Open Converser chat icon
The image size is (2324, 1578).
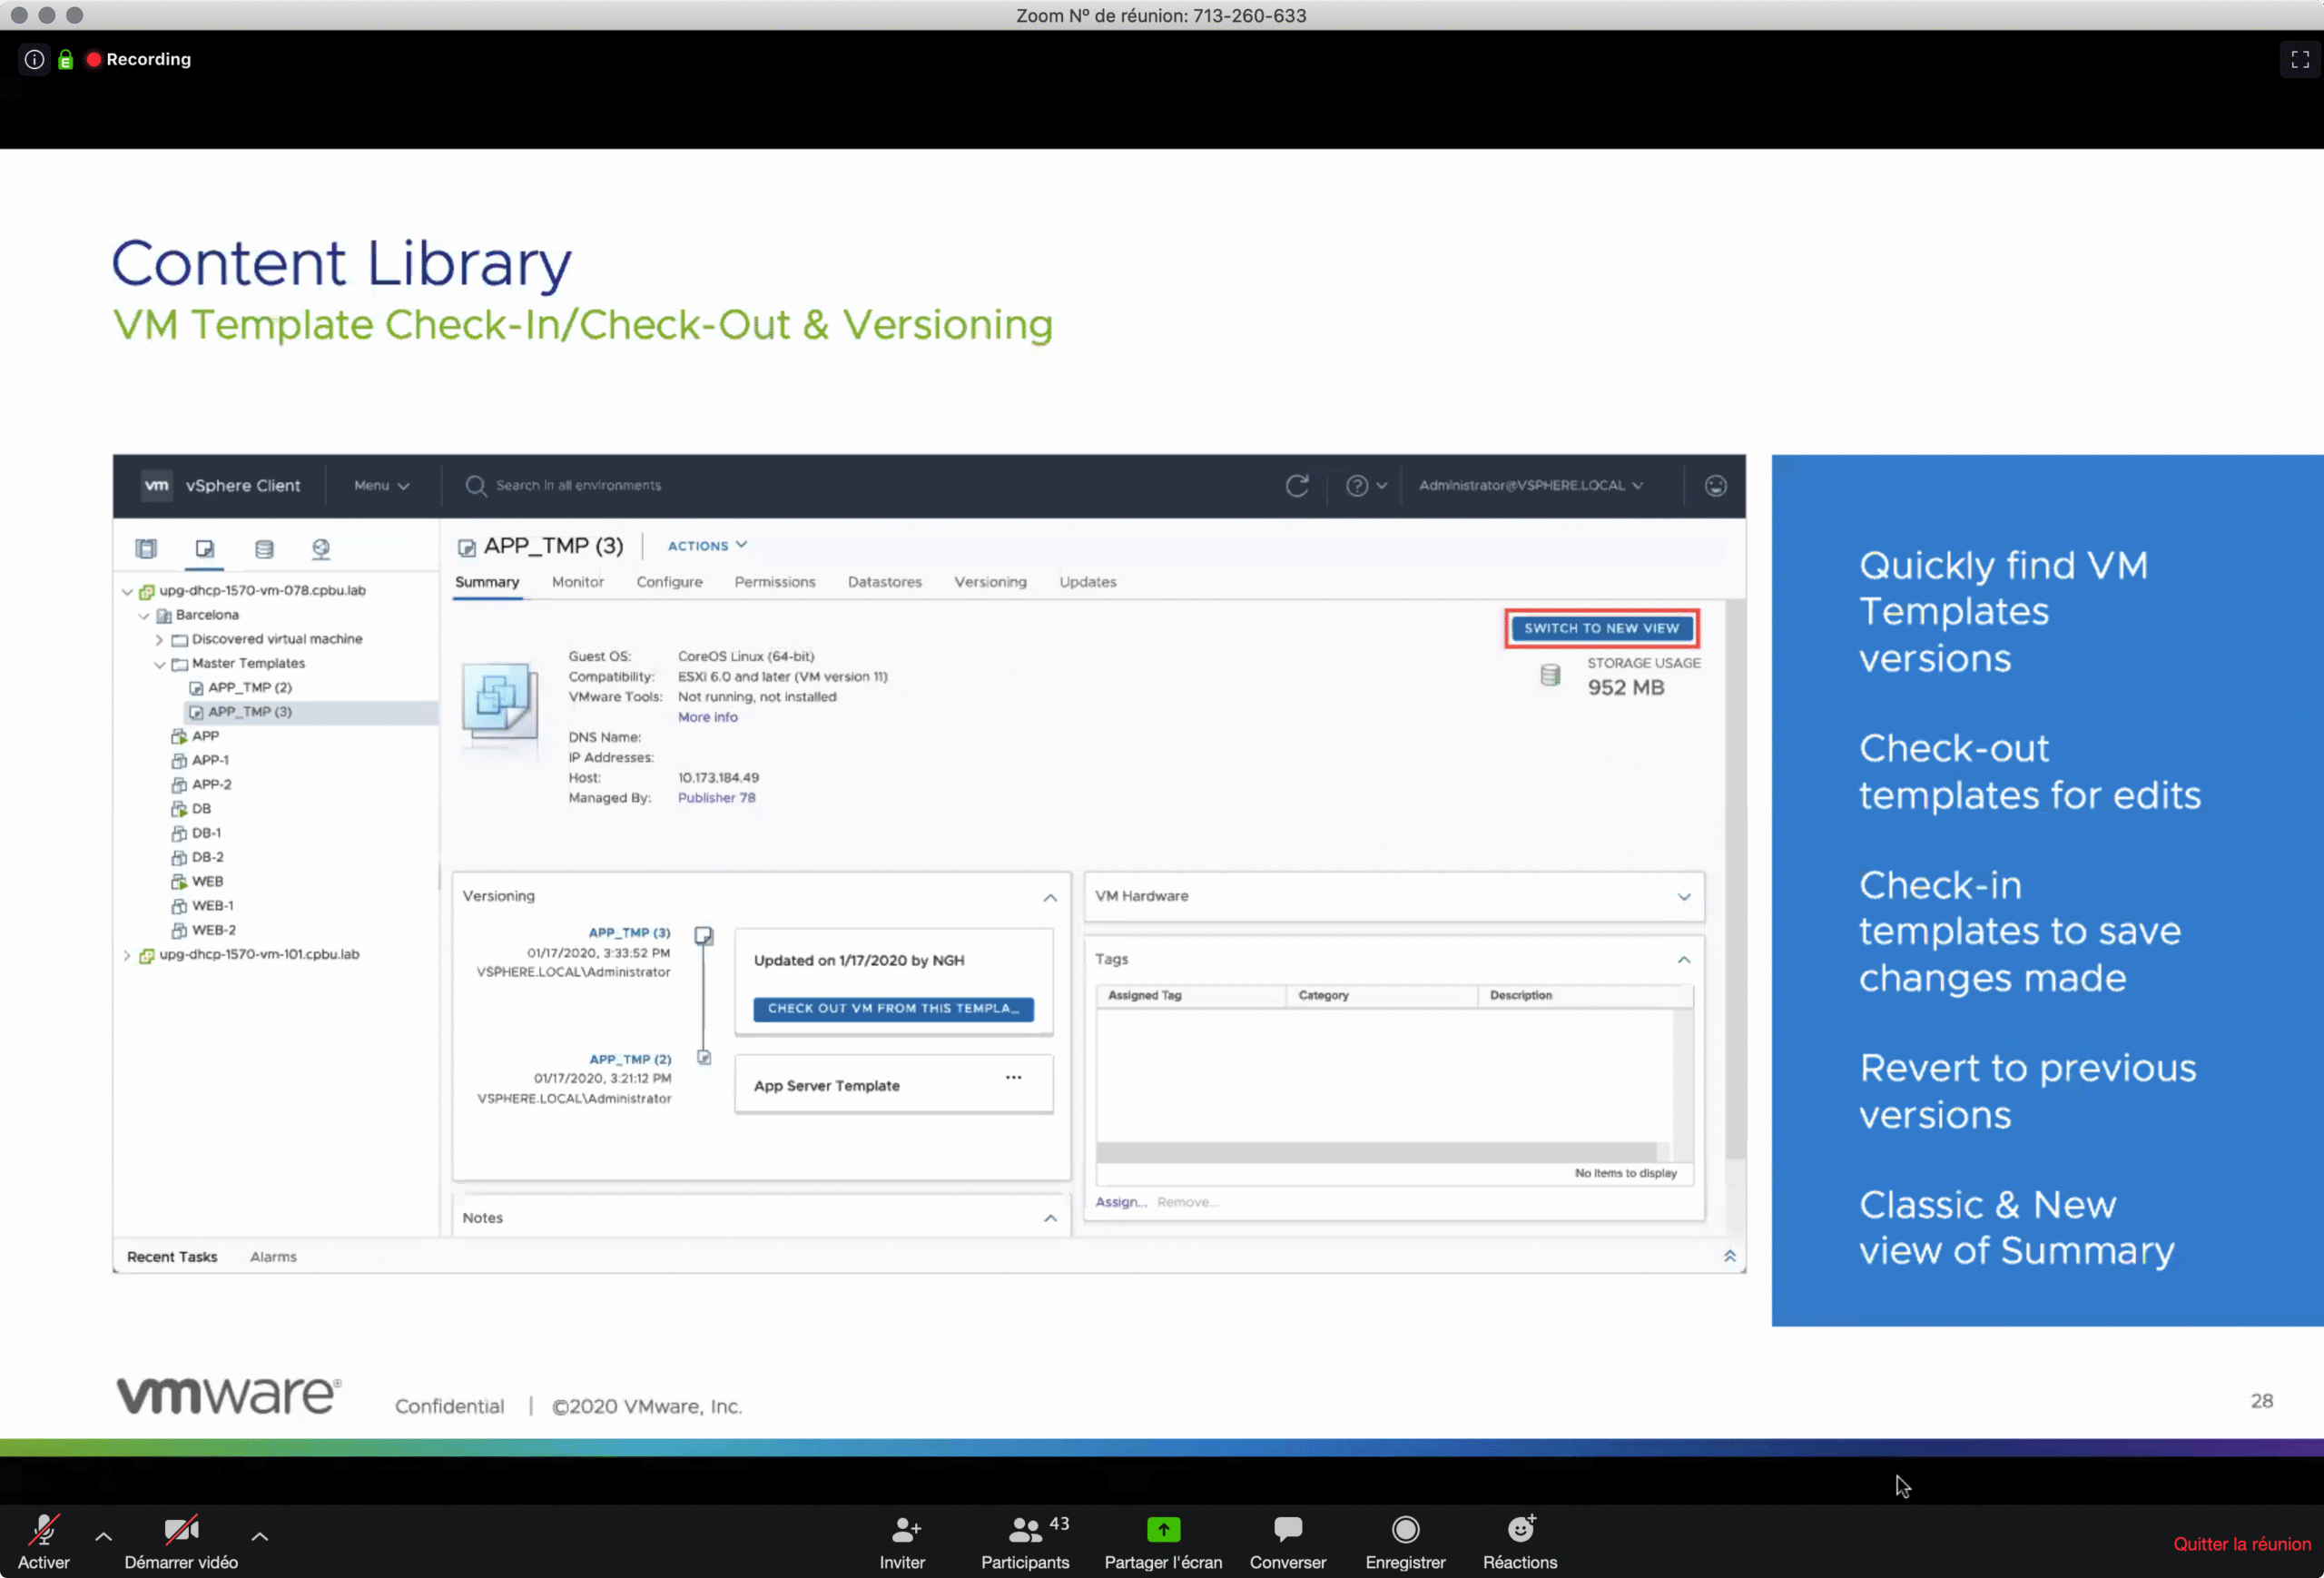tap(1287, 1529)
